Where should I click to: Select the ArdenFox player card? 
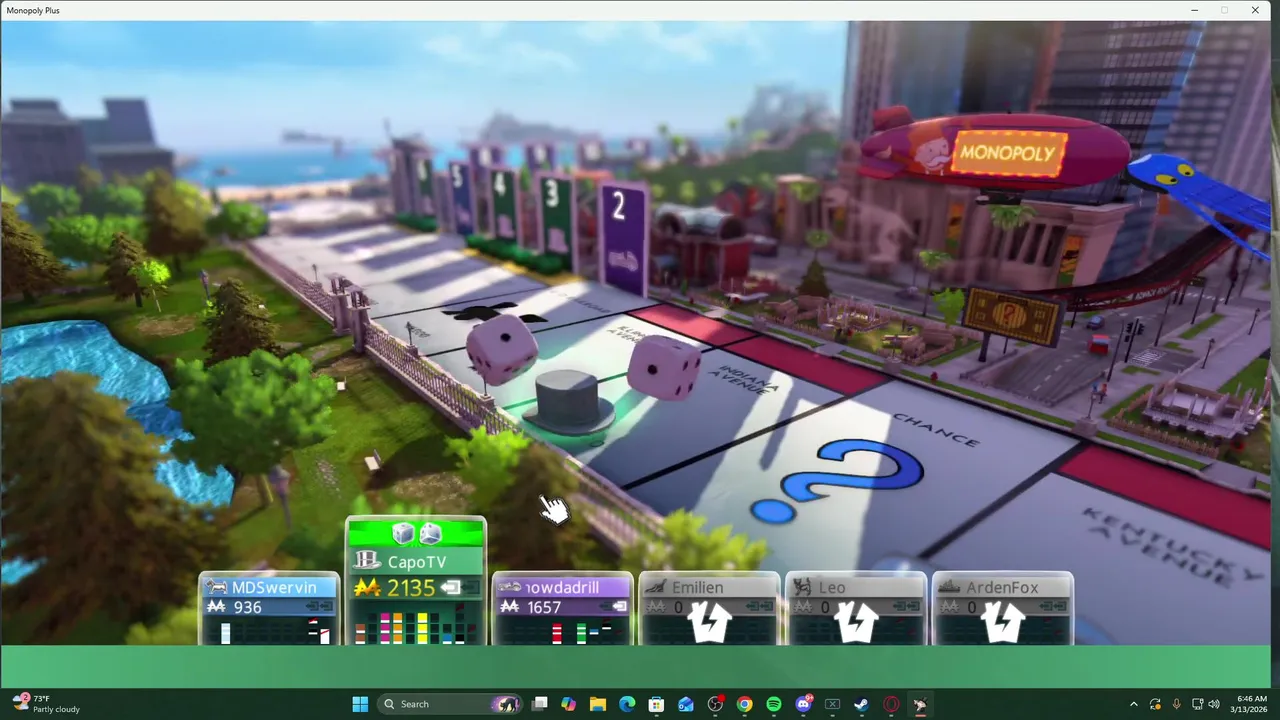point(1003,609)
